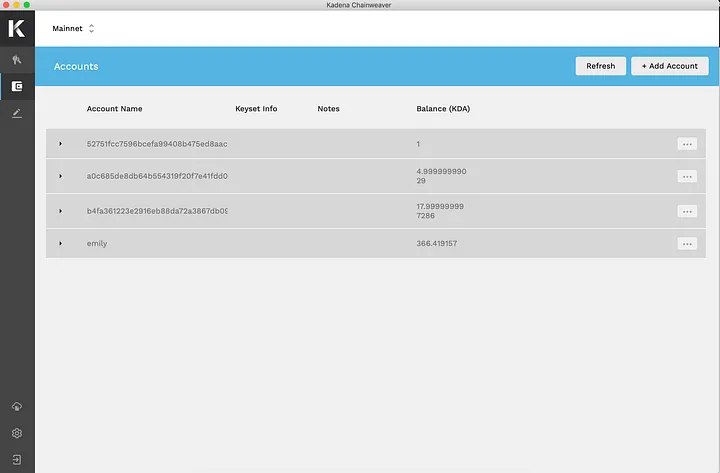Open more options for emily account
This screenshot has width=720, height=473.
[x=687, y=244]
